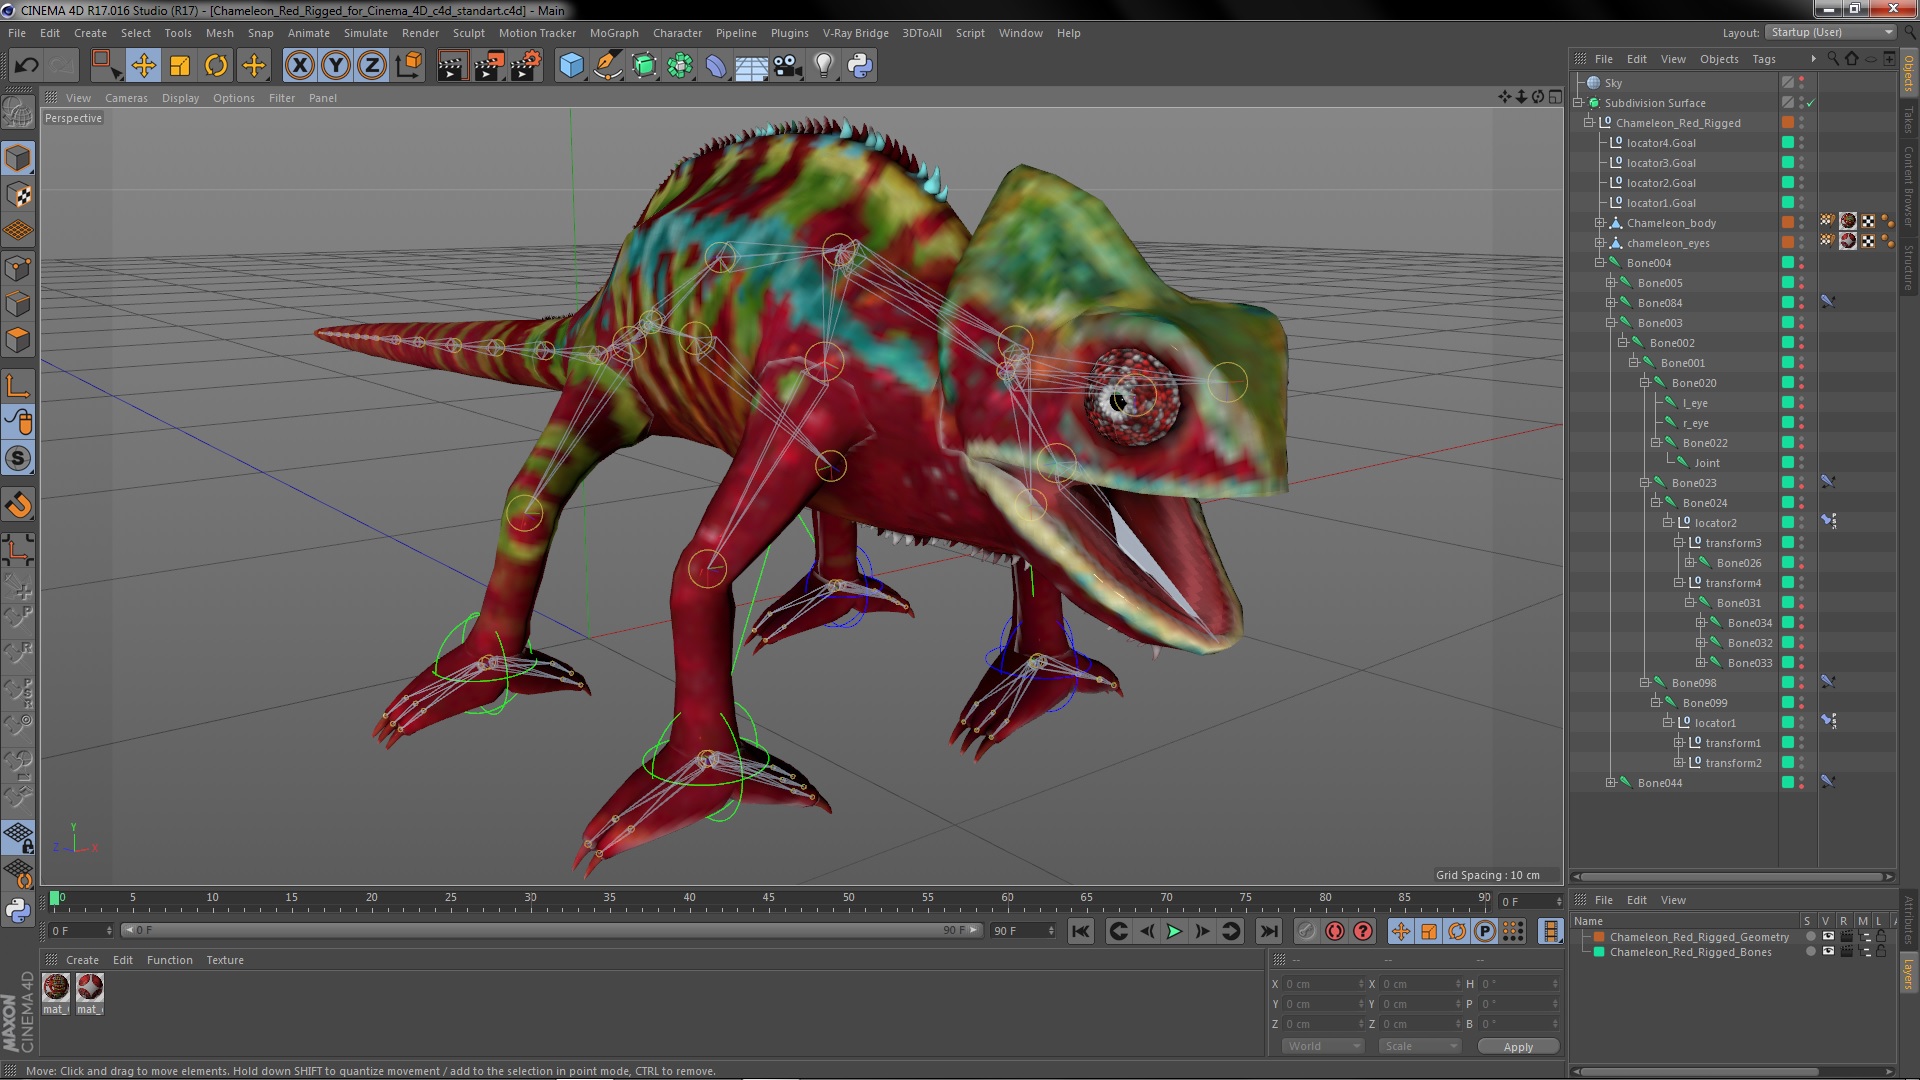The width and height of the screenshot is (1920, 1080).
Task: Open the V-Ray Bridge menu
Action: pos(855,33)
